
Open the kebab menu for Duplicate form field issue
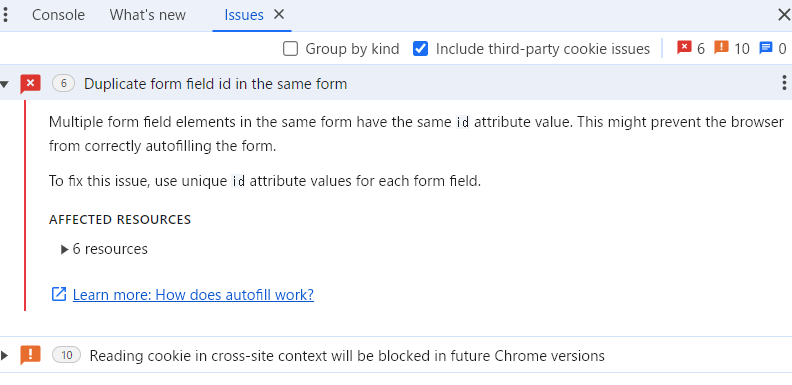[x=784, y=82]
